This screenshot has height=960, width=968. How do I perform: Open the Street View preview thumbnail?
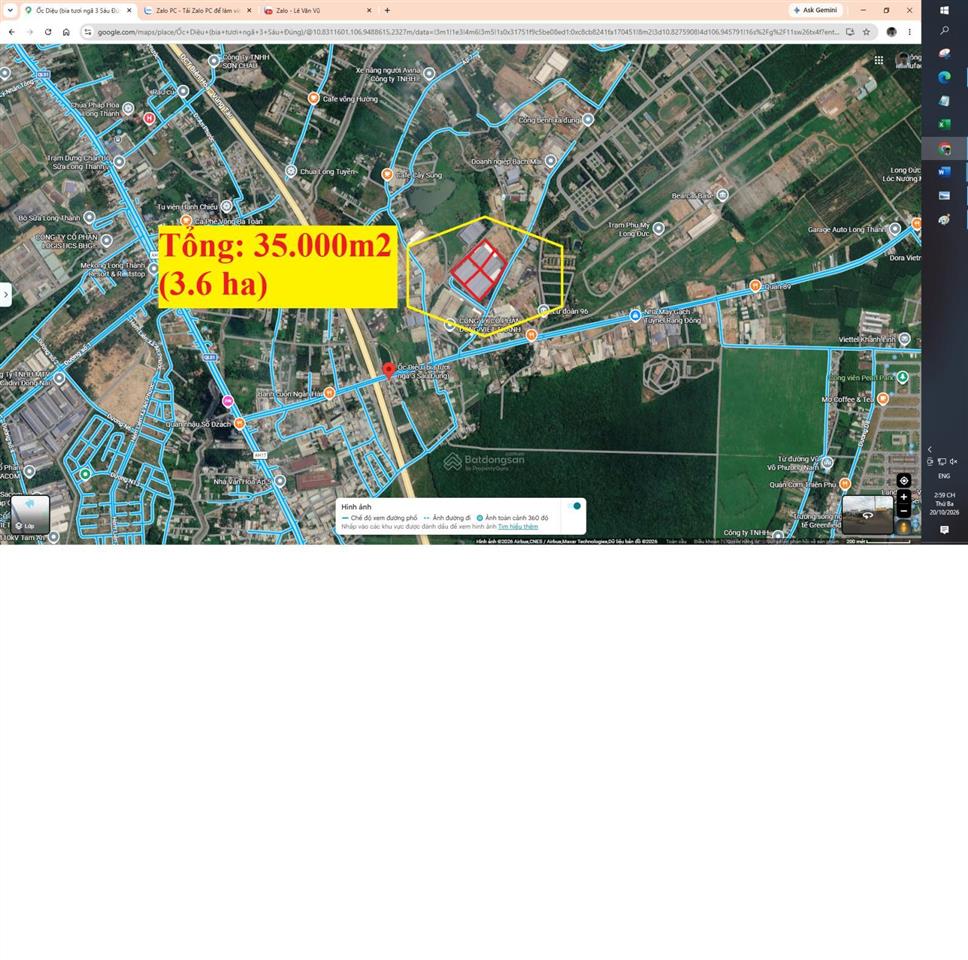coord(867,514)
